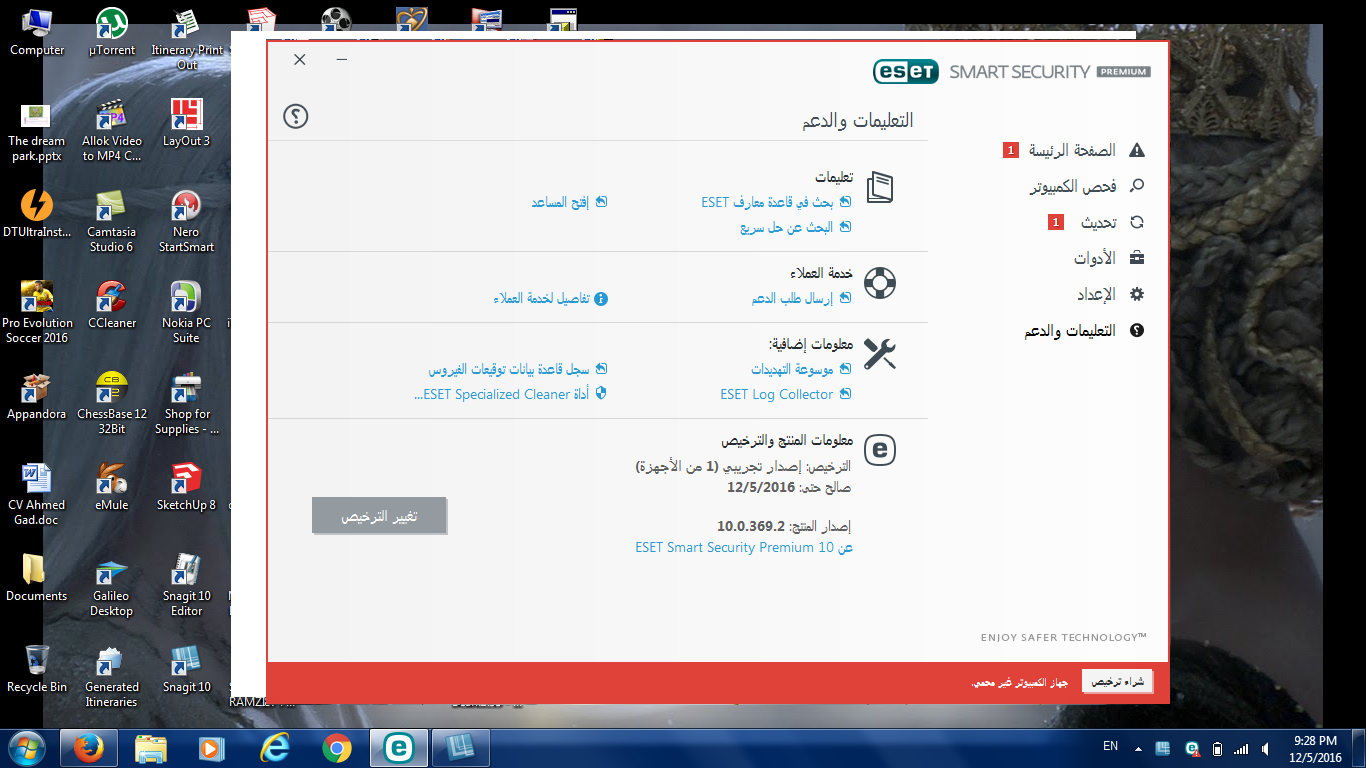
Task: Select Itinerary Print Out desktop icon
Action: [x=187, y=40]
